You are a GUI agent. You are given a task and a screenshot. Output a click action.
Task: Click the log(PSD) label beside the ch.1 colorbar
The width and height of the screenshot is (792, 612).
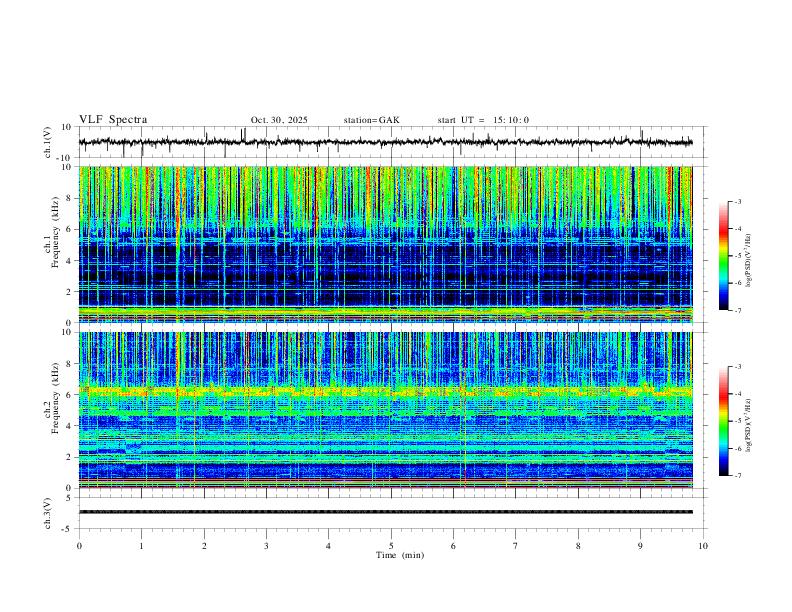(749, 261)
